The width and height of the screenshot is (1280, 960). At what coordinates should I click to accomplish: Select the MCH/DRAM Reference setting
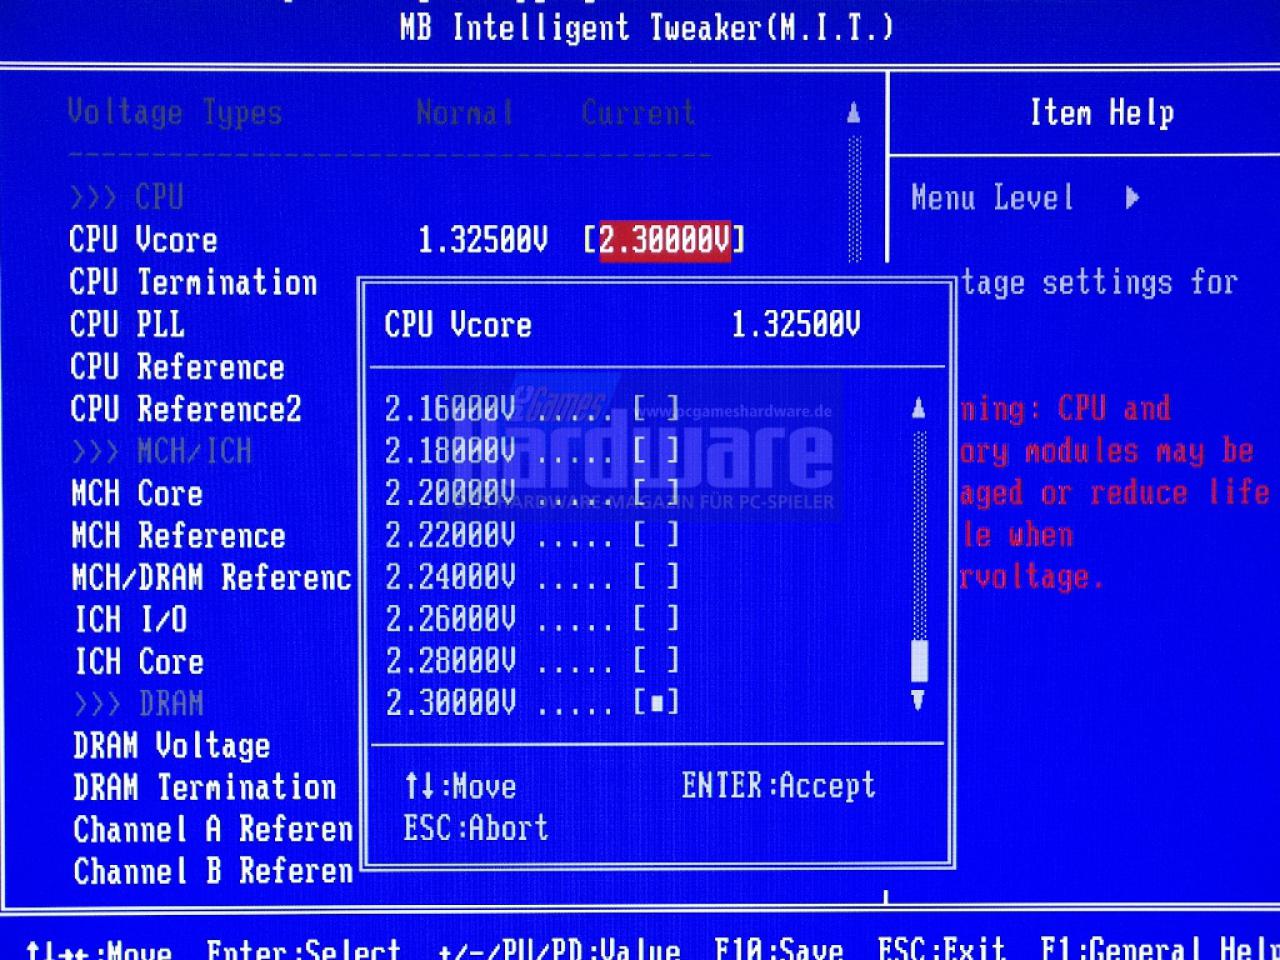pyautogui.click(x=211, y=577)
